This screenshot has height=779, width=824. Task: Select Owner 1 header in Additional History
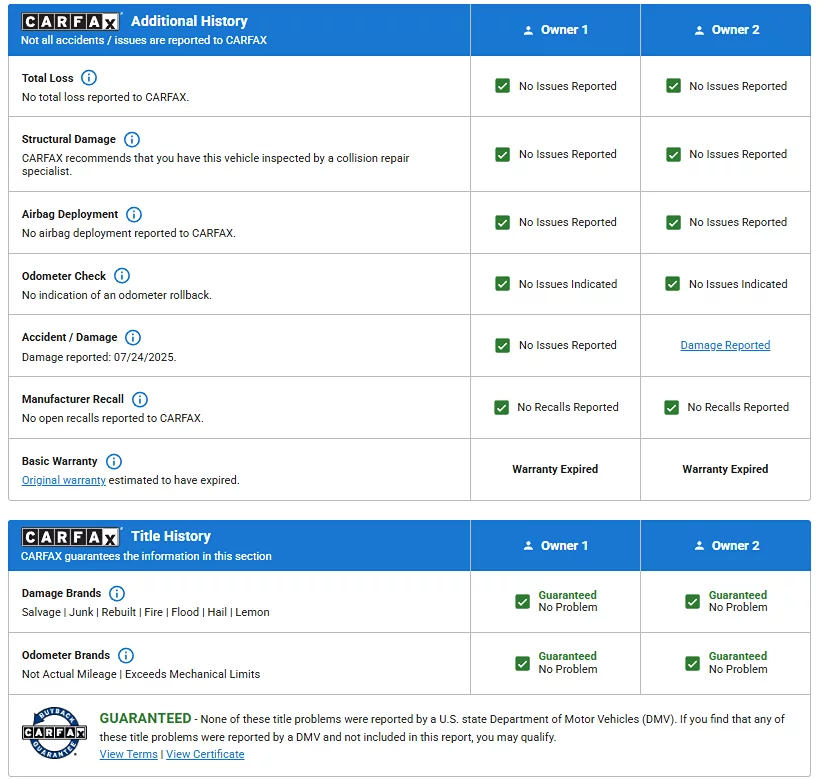tap(555, 30)
